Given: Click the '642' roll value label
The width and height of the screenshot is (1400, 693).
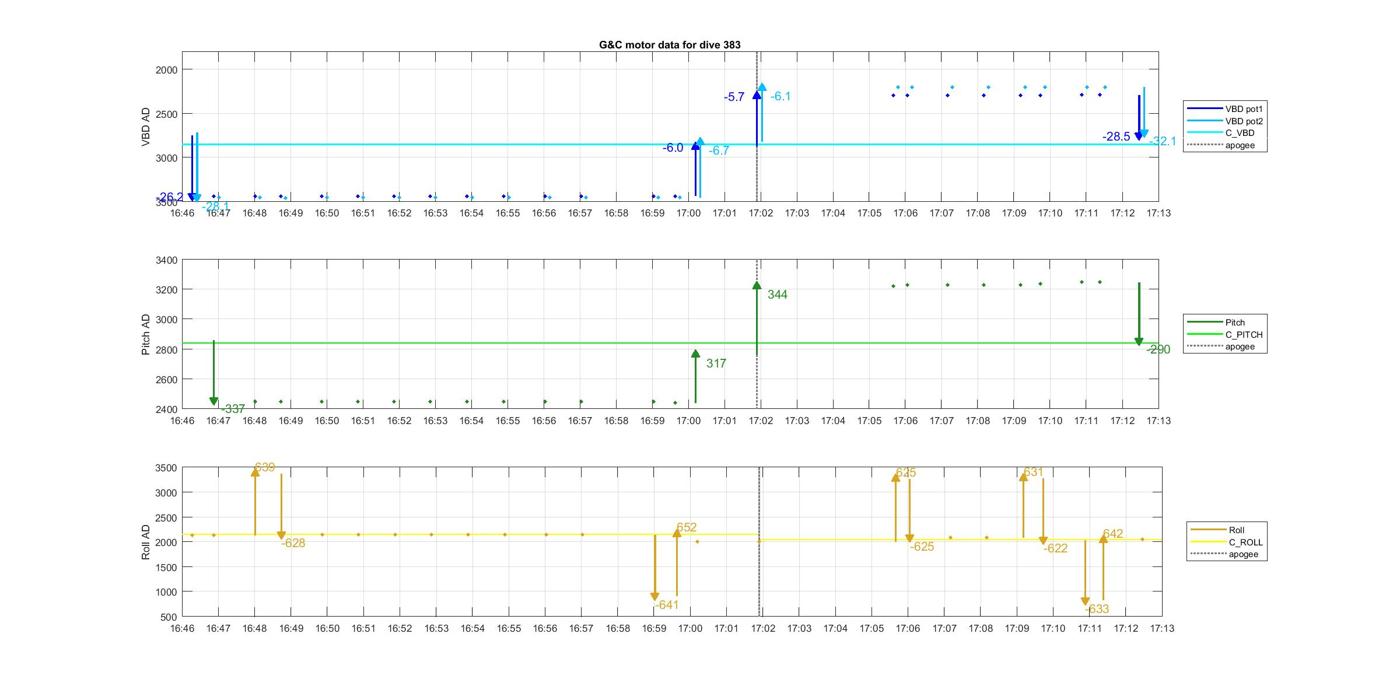Looking at the screenshot, I should click(x=1113, y=535).
